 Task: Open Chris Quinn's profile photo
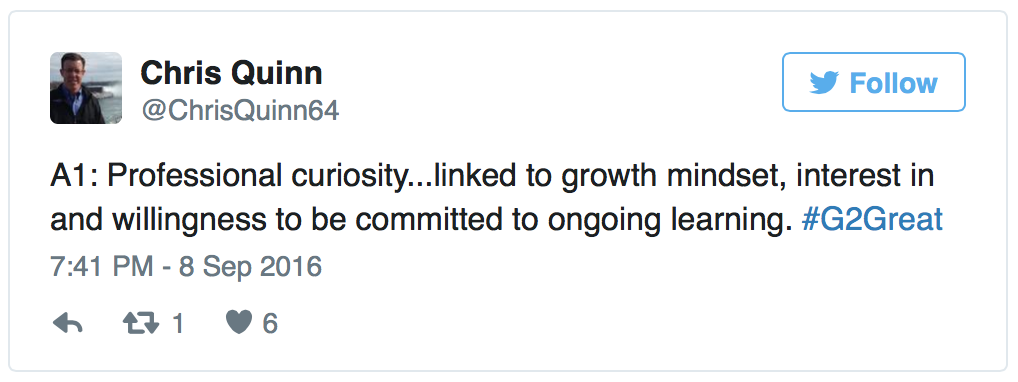[x=86, y=88]
